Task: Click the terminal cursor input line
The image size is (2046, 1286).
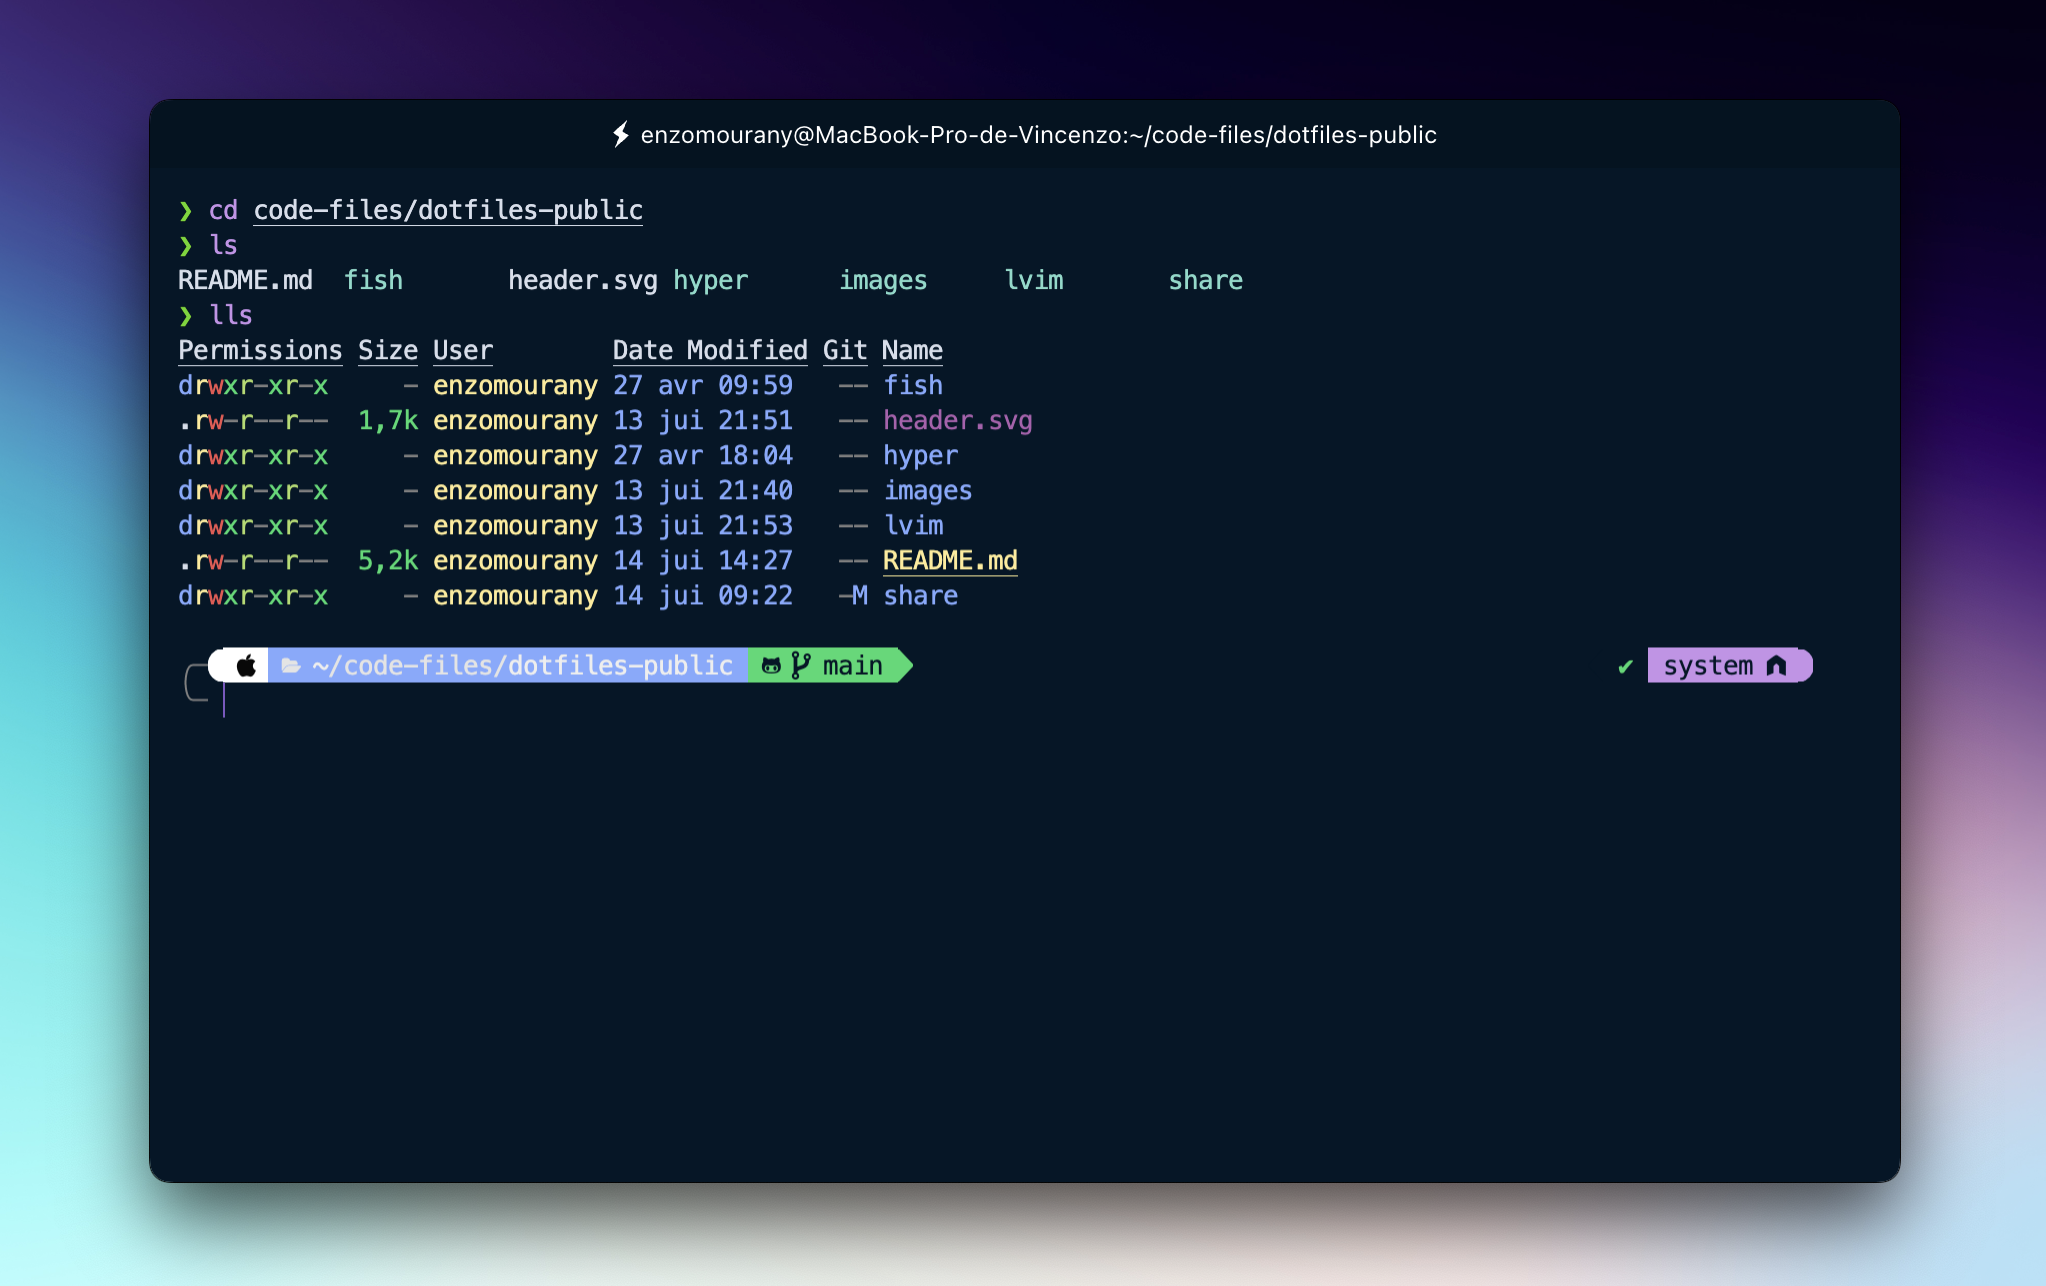Action: (225, 701)
